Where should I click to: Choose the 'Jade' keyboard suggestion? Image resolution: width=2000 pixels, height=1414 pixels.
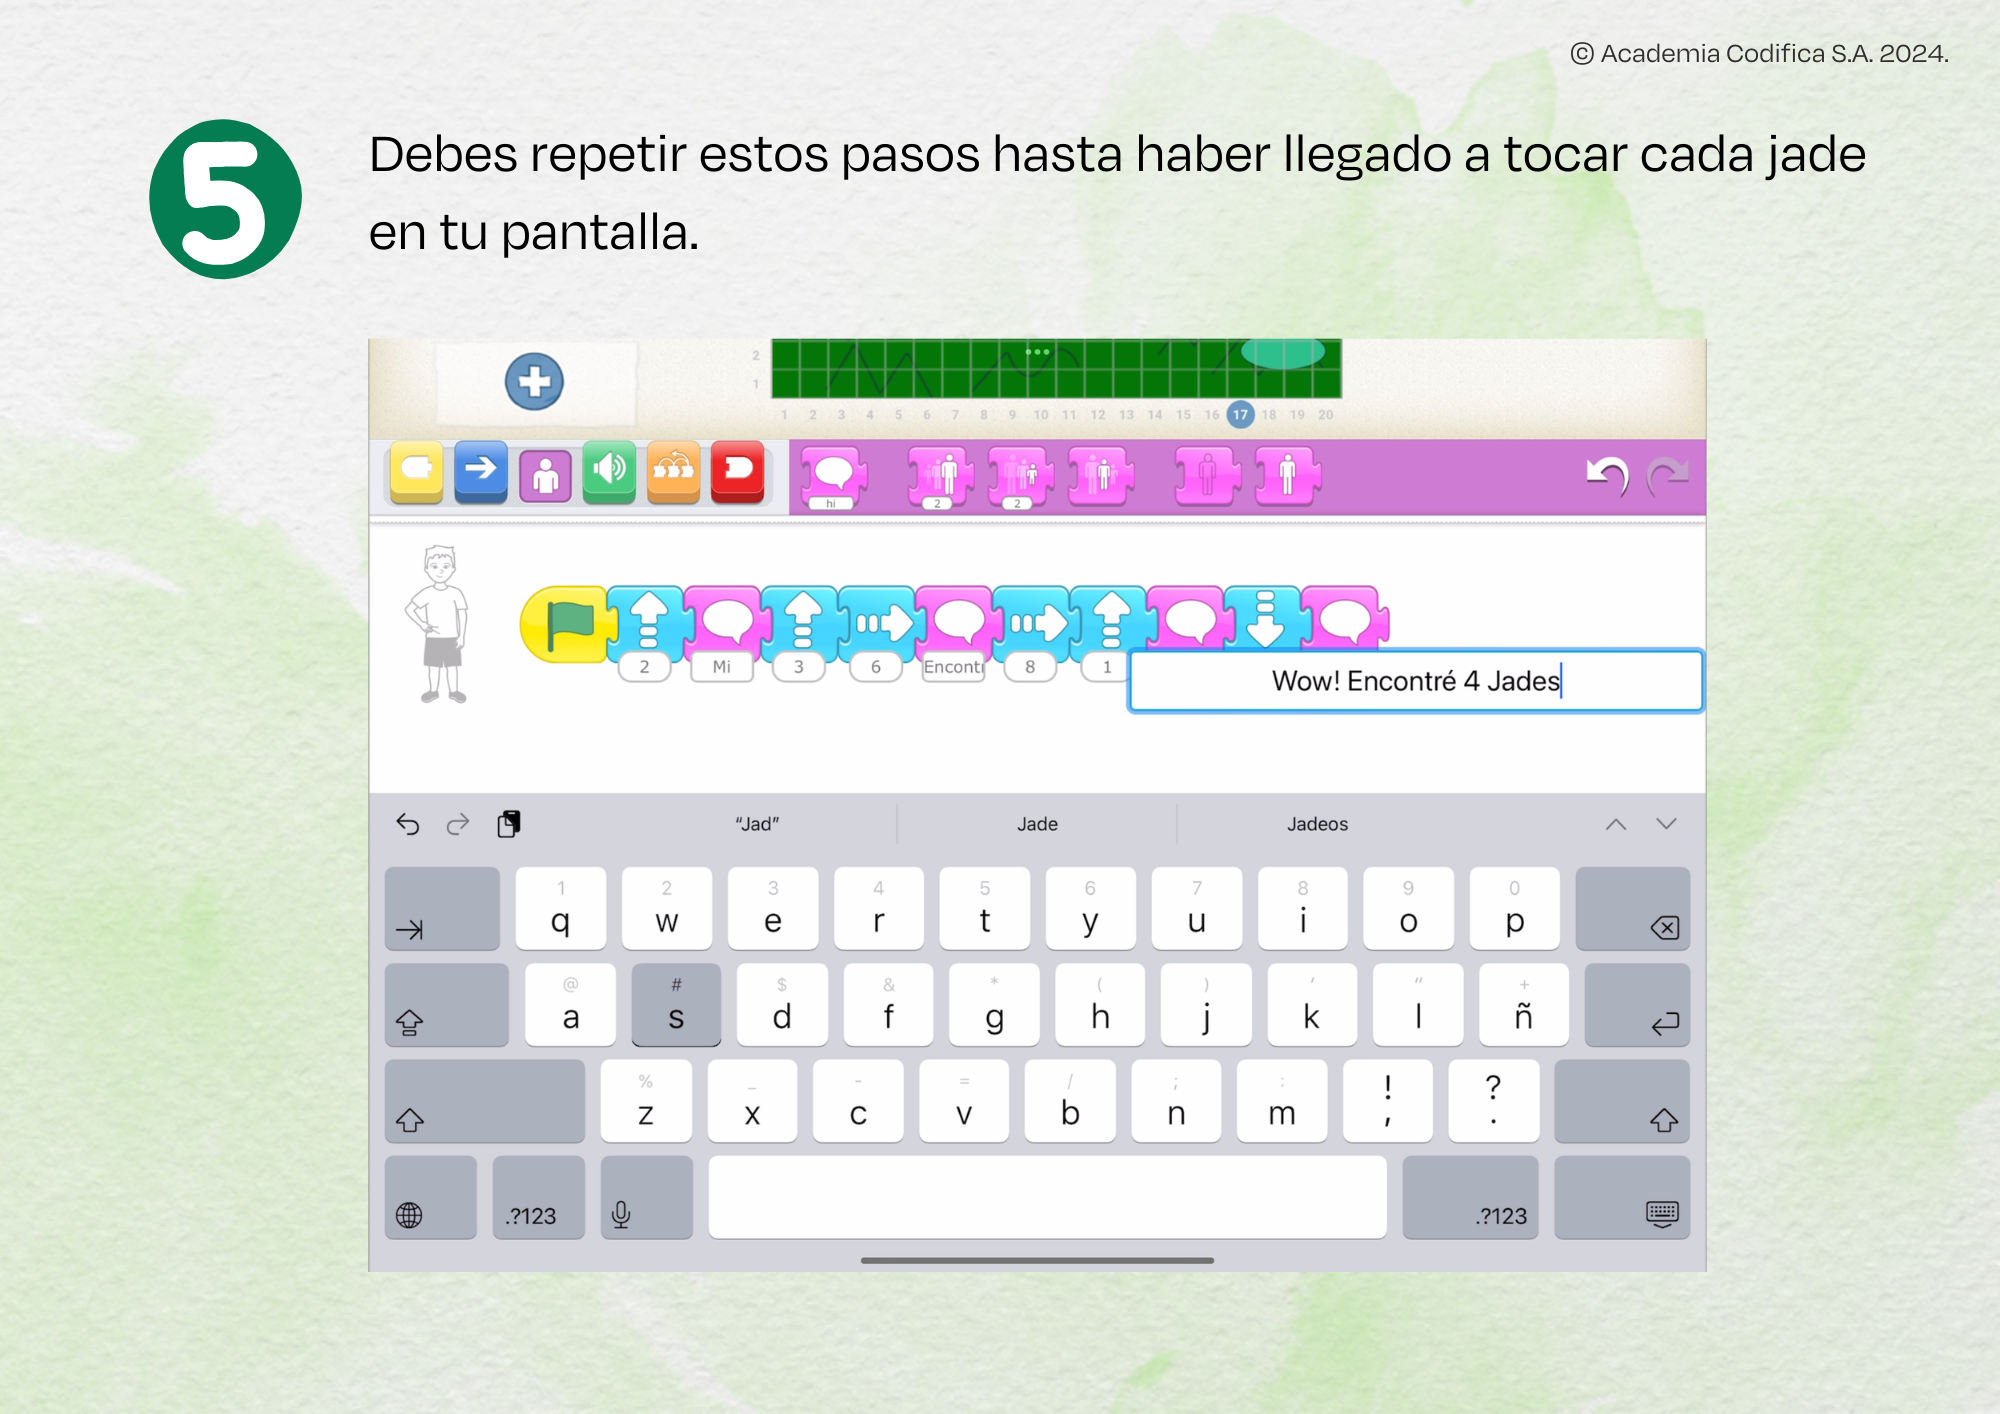click(x=1037, y=824)
